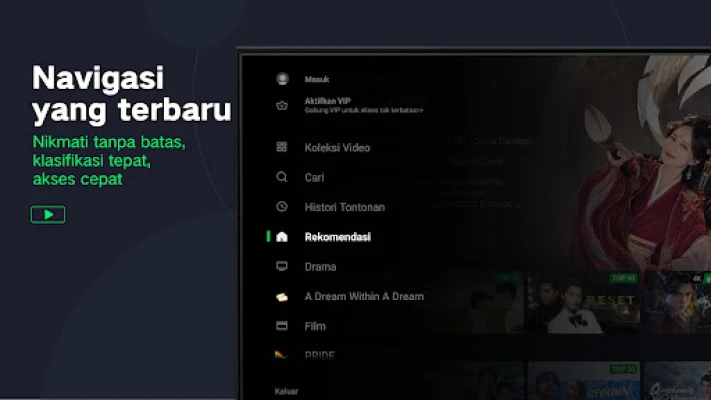Select the Masuk login entry

317,79
